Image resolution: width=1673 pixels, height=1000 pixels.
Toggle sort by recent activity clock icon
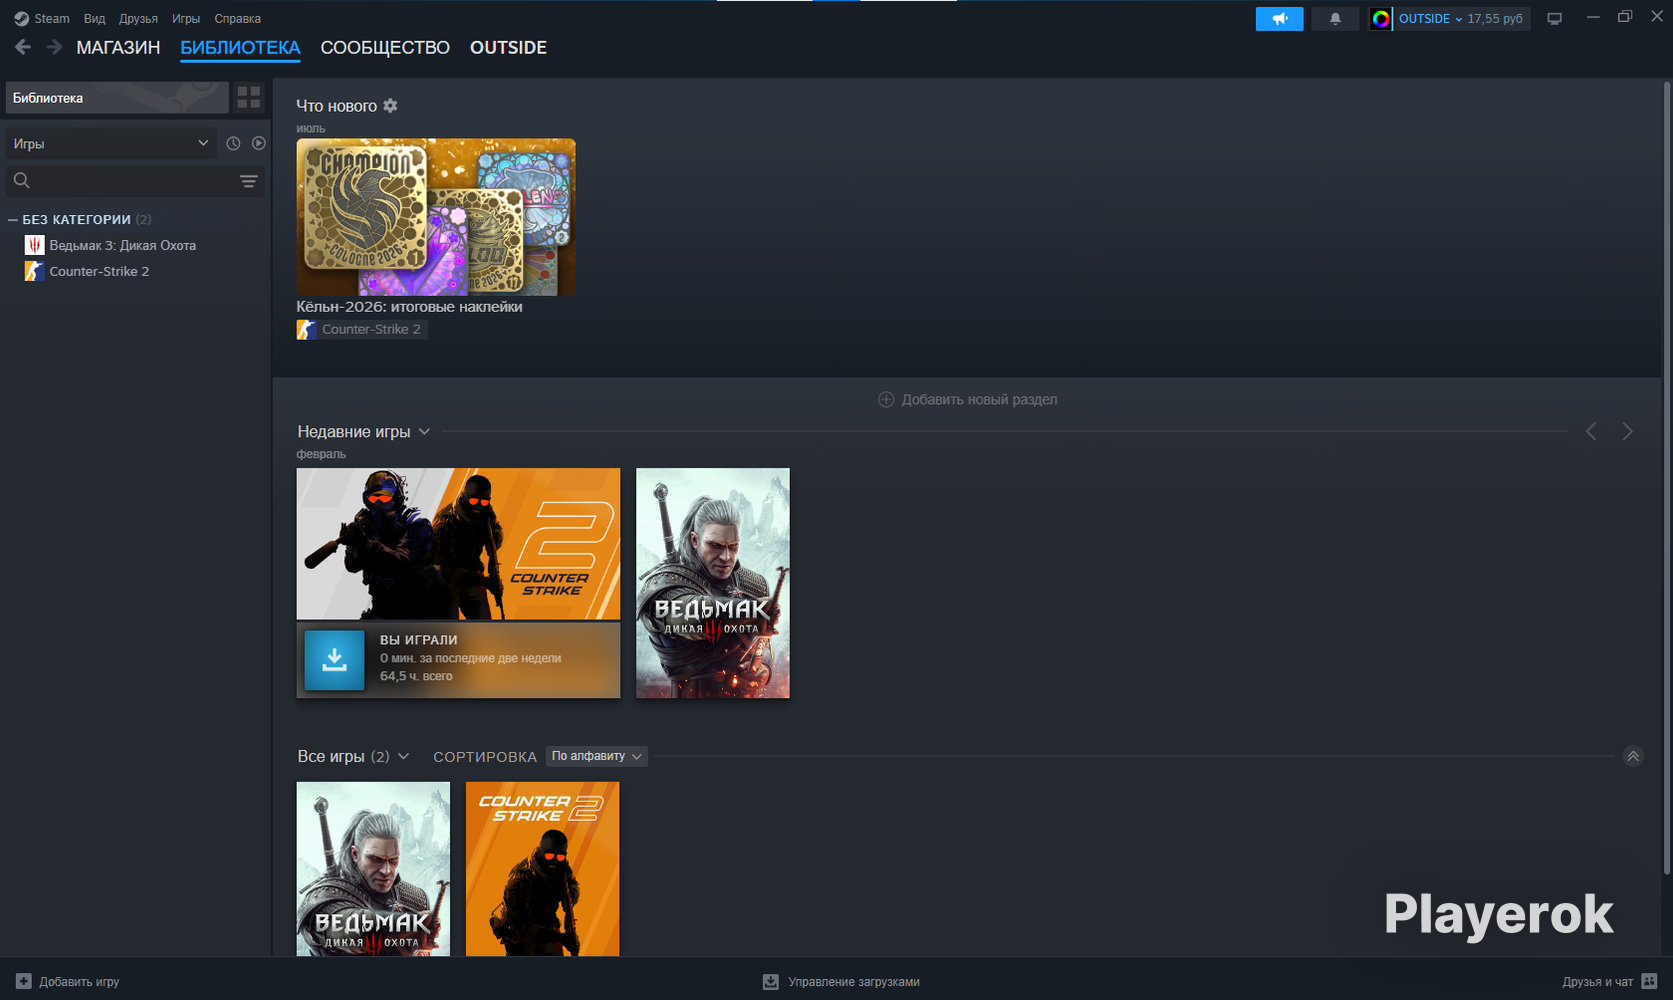(233, 144)
